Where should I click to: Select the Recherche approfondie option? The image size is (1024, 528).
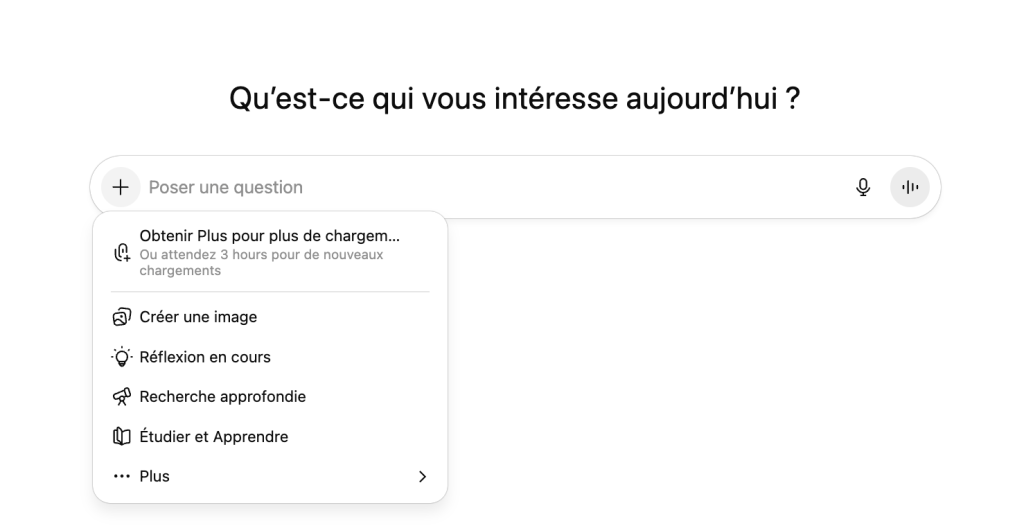coord(222,397)
